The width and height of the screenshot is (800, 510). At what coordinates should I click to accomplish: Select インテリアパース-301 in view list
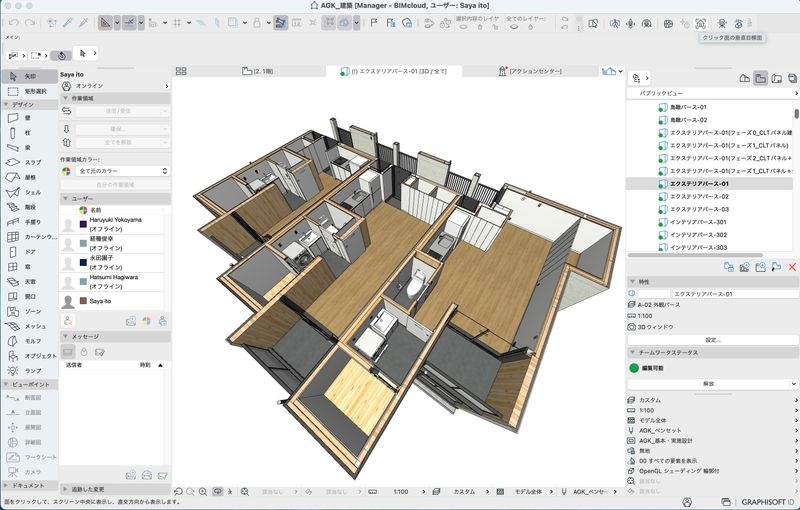(x=698, y=222)
